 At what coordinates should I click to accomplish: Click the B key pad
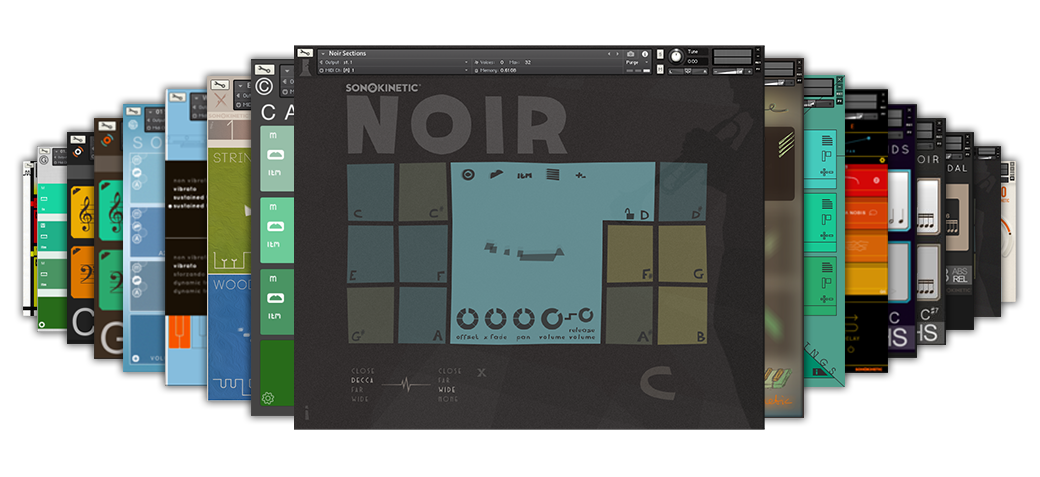click(682, 315)
